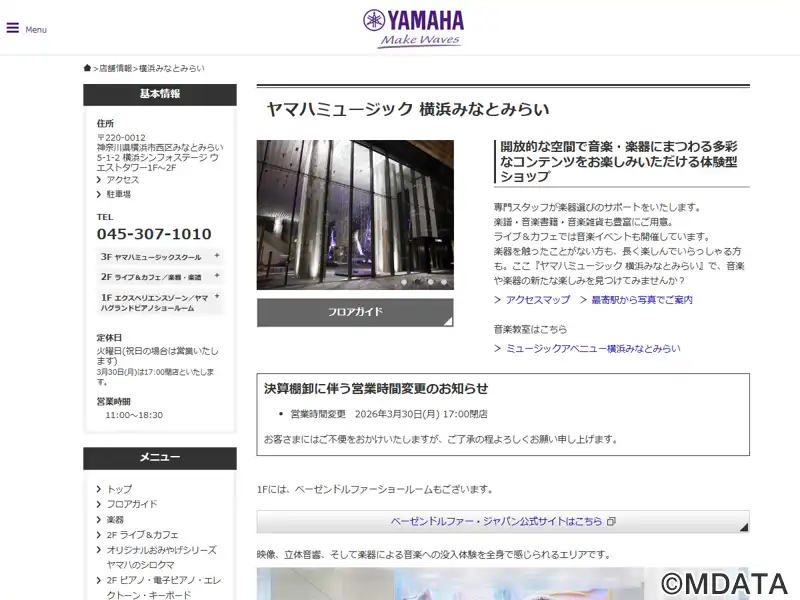
Task: Click external-link icon on Bösendorfer button
Action: [x=611, y=521]
